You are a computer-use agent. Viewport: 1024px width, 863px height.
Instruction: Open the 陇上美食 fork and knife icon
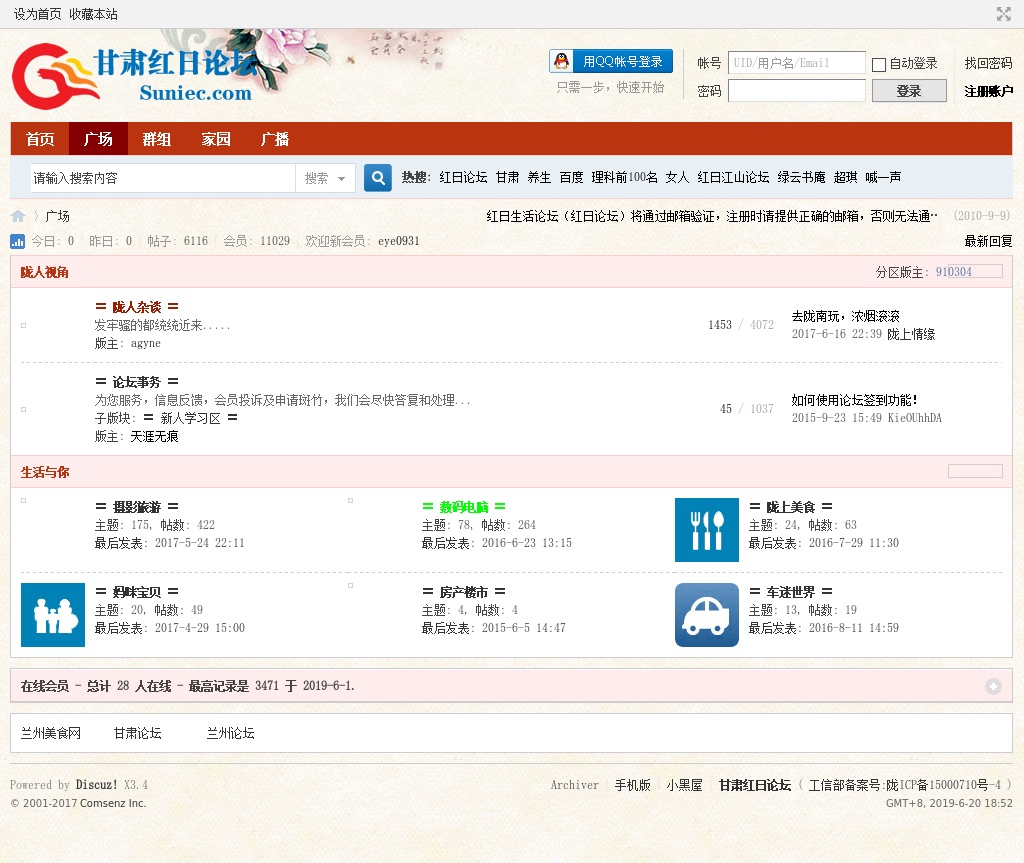tap(706, 530)
